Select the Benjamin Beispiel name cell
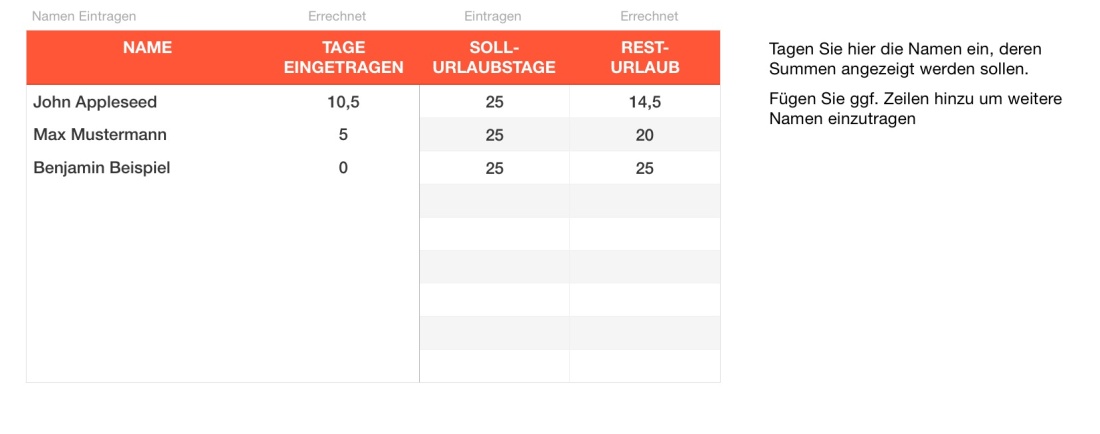The height and width of the screenshot is (434, 1100). pos(102,168)
